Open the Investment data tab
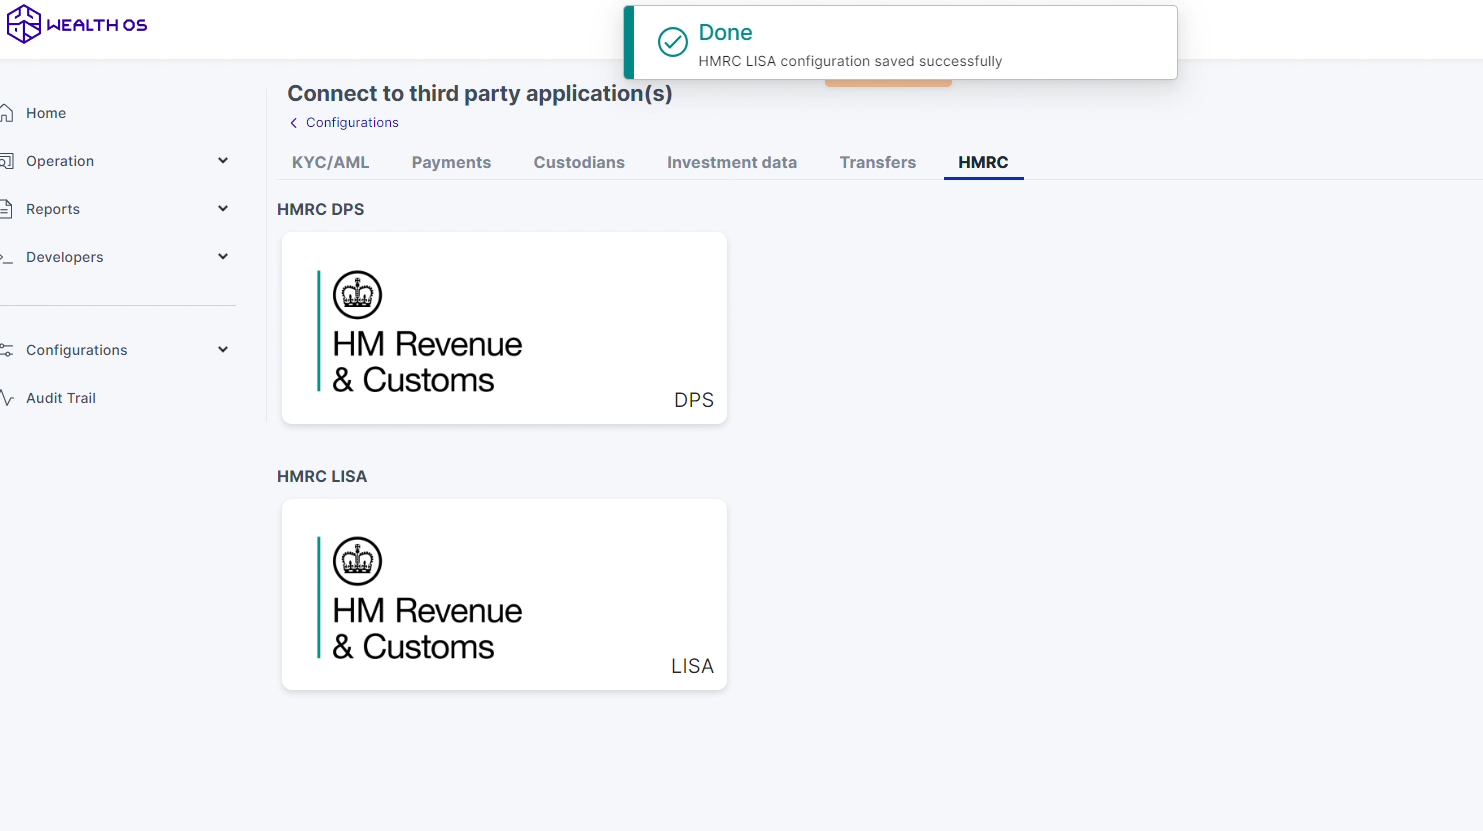 point(732,162)
